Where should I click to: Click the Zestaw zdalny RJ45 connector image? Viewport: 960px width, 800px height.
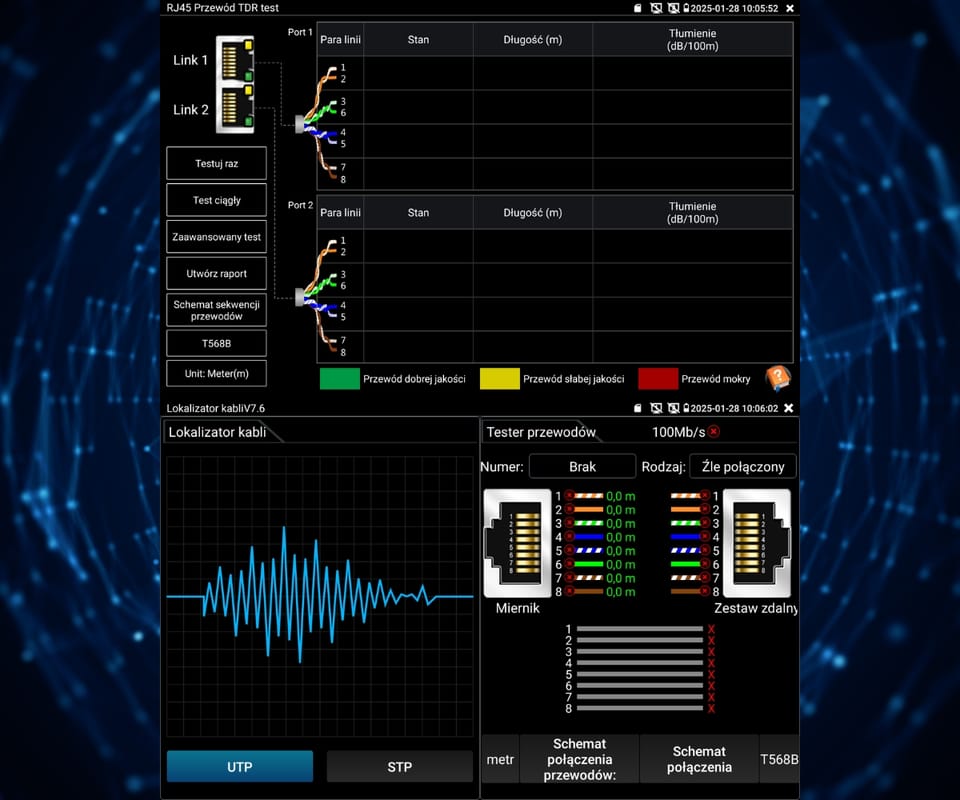(757, 543)
